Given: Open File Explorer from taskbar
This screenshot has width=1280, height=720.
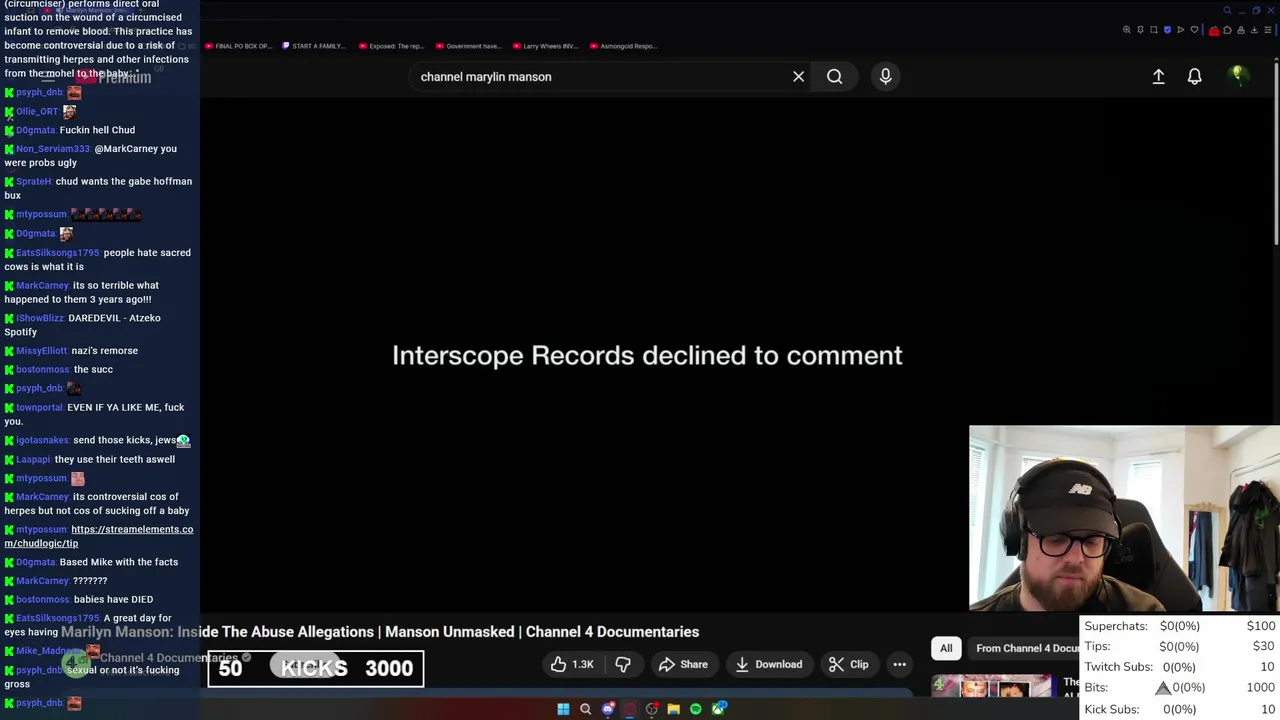Looking at the screenshot, I should 674,709.
